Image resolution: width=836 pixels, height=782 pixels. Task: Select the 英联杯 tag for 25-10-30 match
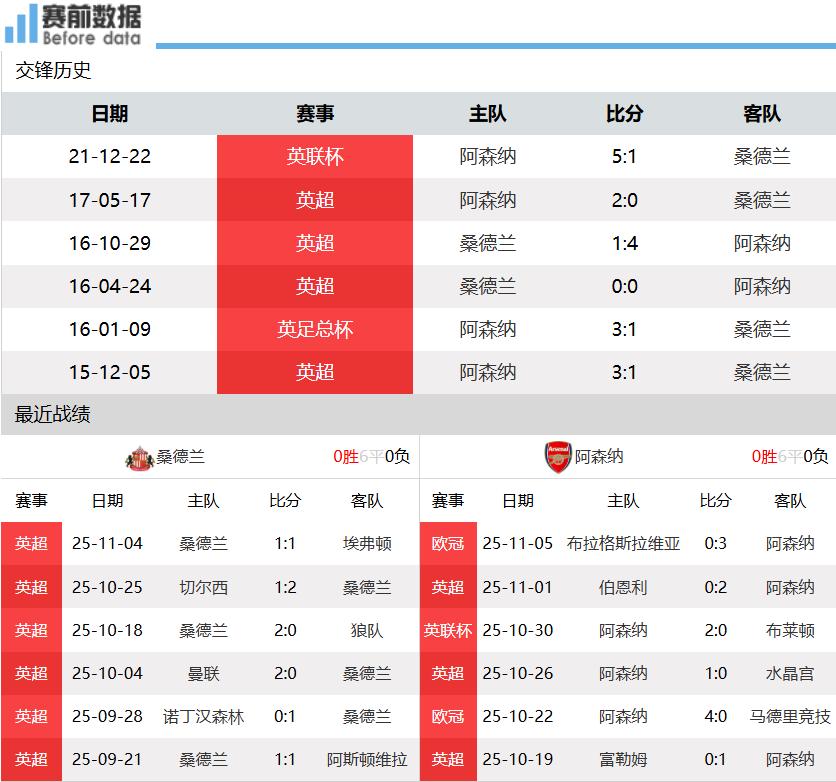tap(448, 630)
